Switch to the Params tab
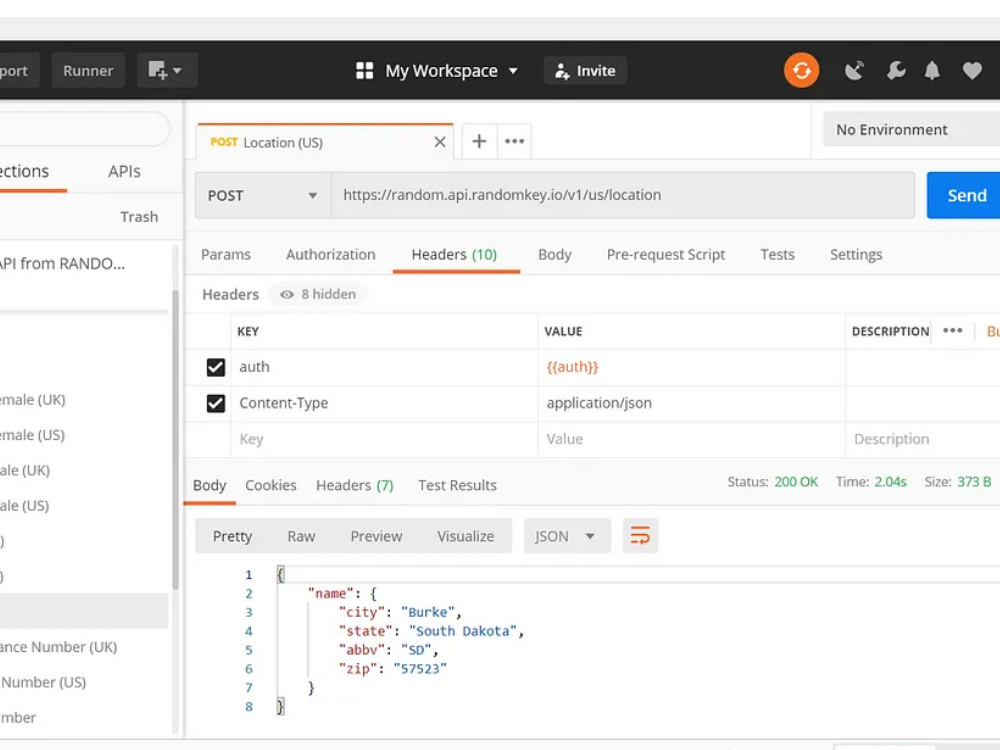 [x=226, y=254]
